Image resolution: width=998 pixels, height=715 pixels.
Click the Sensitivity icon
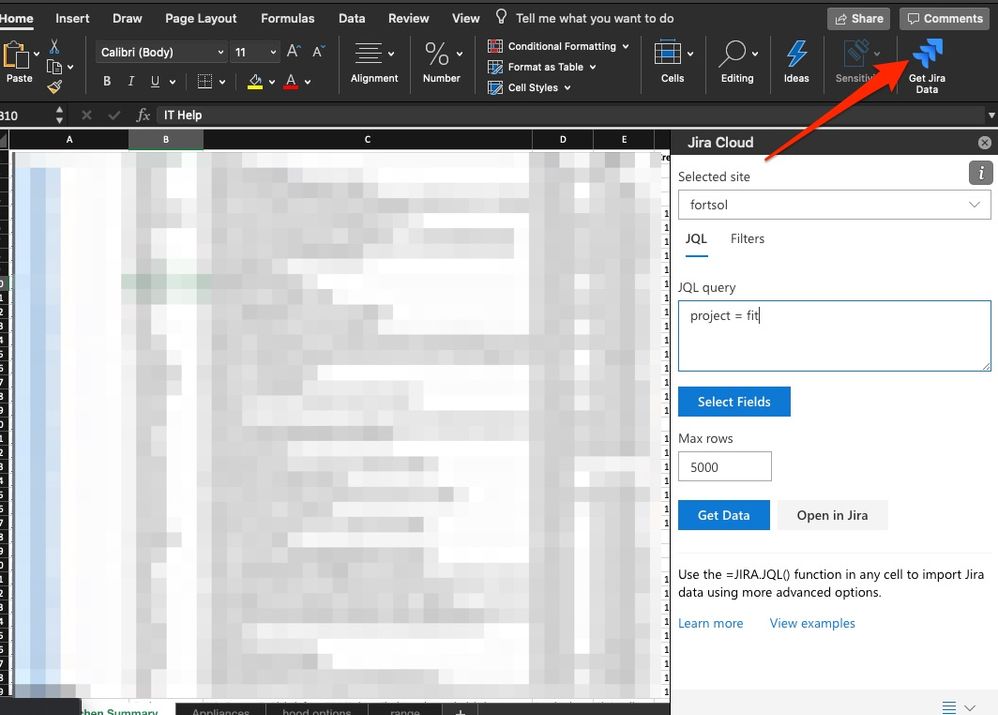click(x=856, y=53)
